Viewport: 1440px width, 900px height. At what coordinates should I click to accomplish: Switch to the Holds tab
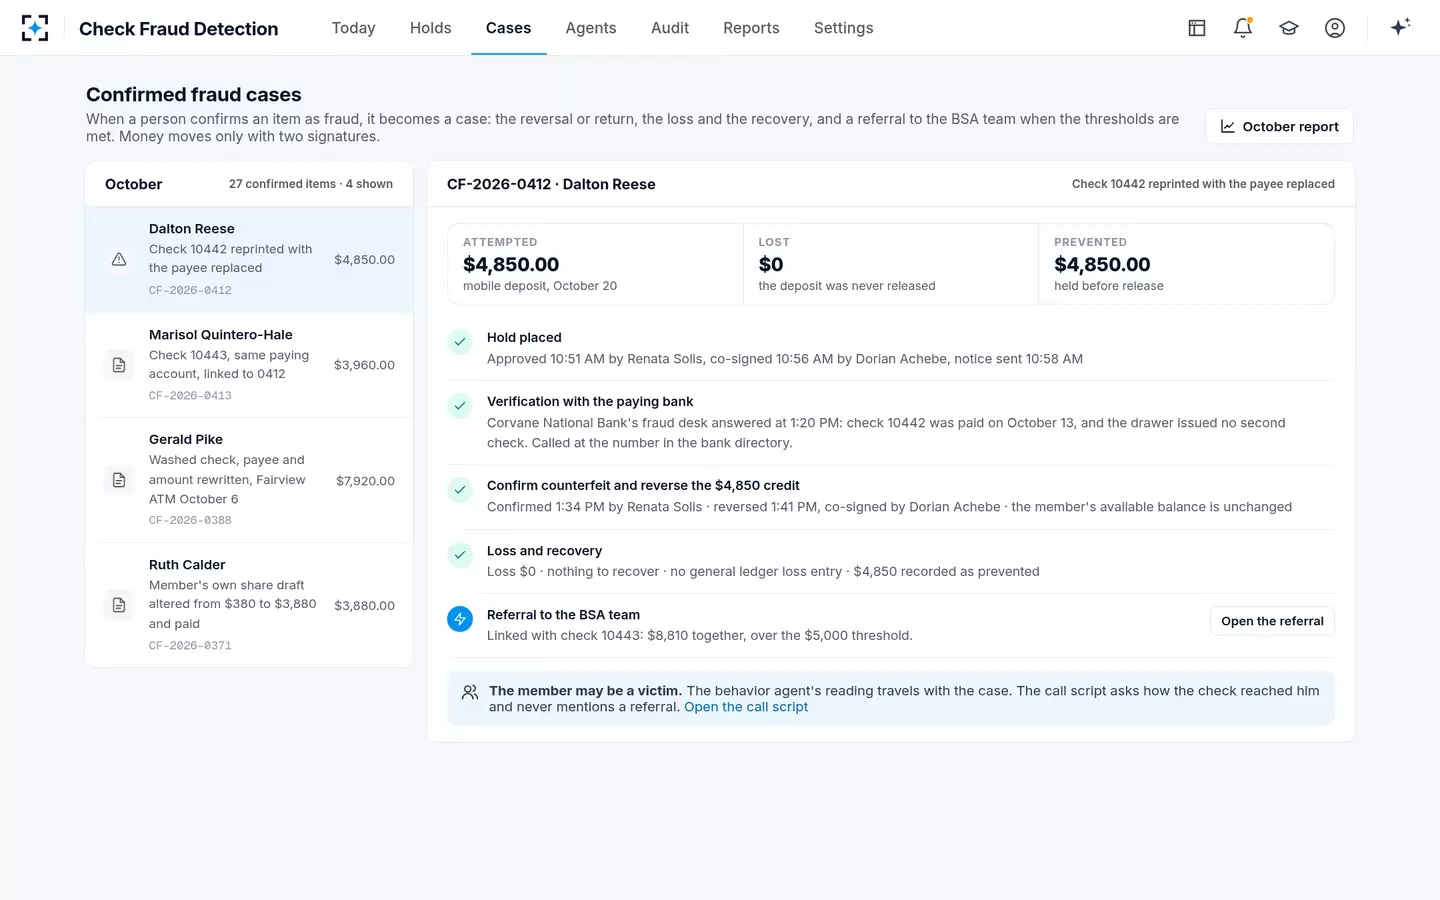(x=431, y=28)
